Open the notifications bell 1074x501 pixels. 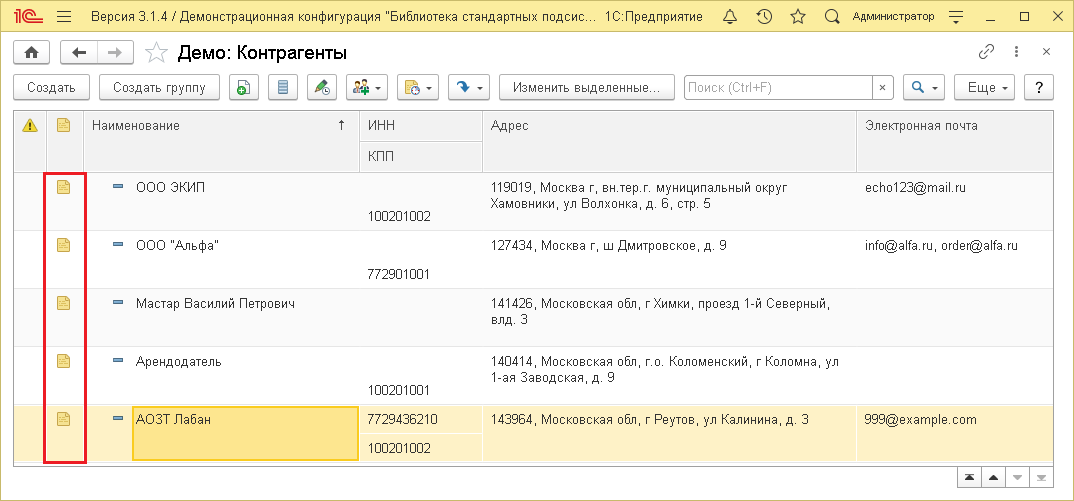(x=730, y=16)
